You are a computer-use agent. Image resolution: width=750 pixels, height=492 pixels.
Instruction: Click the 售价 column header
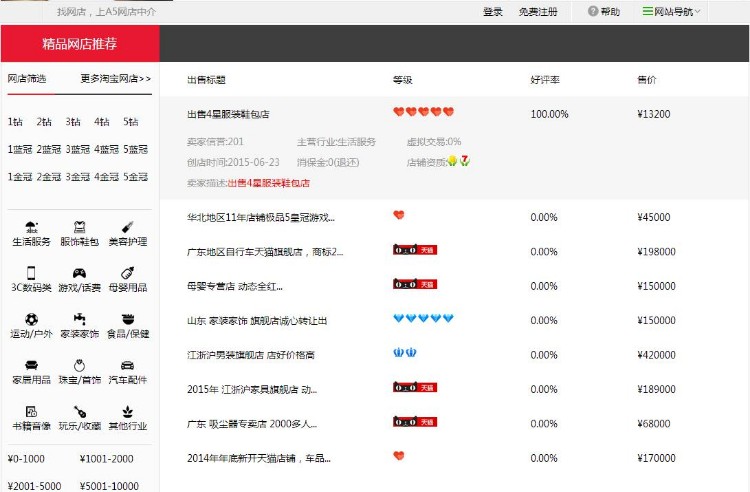coord(647,79)
